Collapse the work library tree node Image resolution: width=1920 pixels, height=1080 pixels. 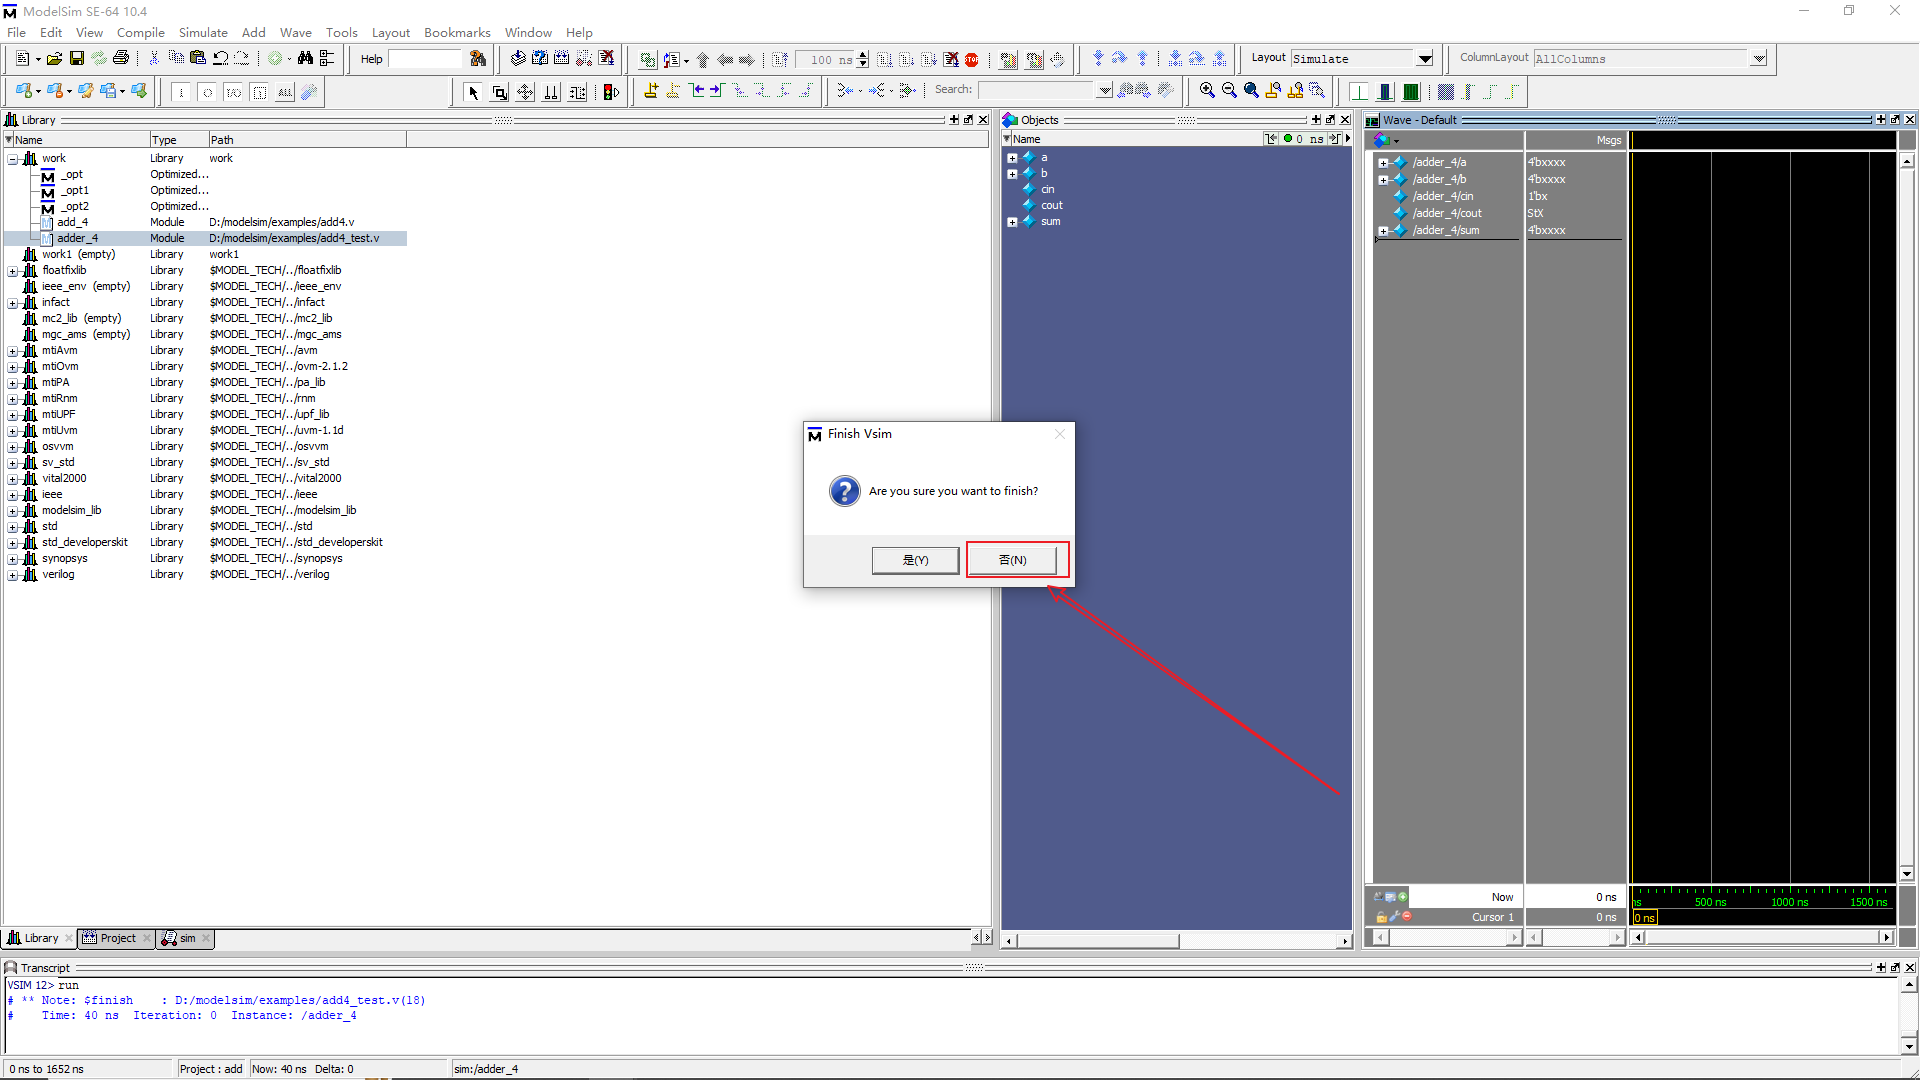click(13, 159)
